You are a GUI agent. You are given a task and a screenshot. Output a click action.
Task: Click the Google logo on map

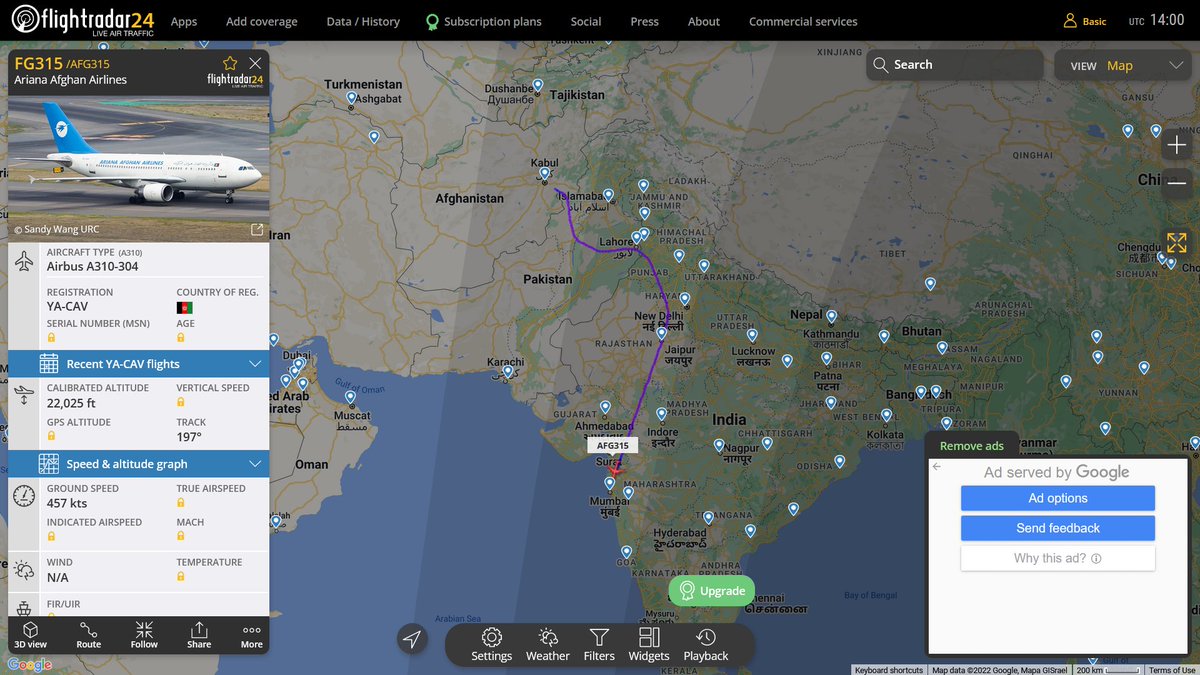tap(29, 665)
